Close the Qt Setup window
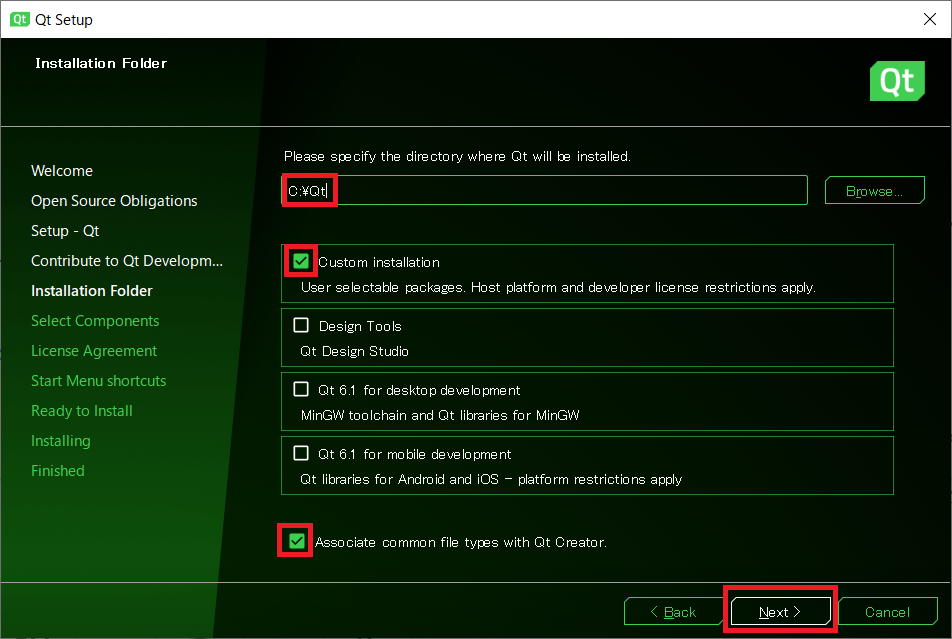 [930, 19]
